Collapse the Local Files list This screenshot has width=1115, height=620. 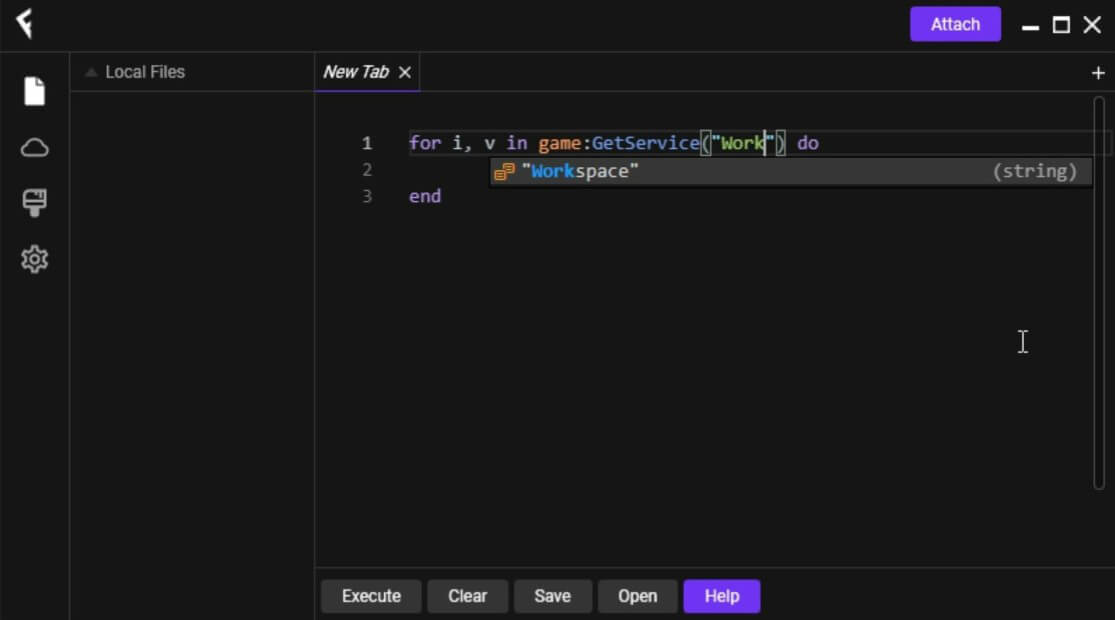pos(91,71)
